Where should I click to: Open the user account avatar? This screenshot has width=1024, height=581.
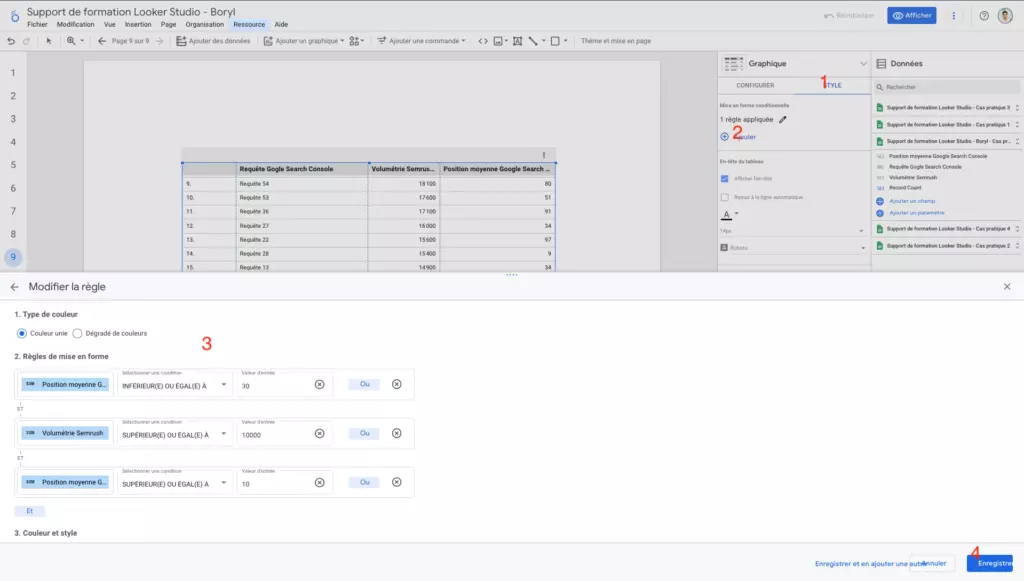click(1005, 15)
